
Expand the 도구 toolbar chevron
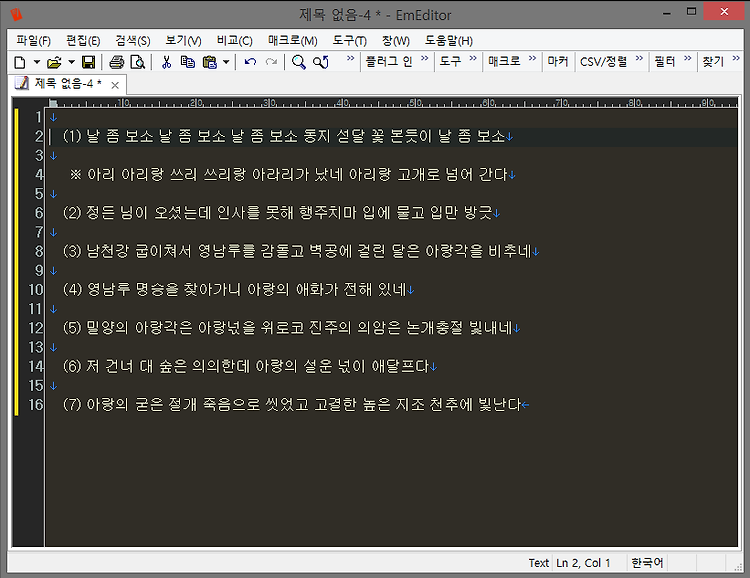coord(473,58)
